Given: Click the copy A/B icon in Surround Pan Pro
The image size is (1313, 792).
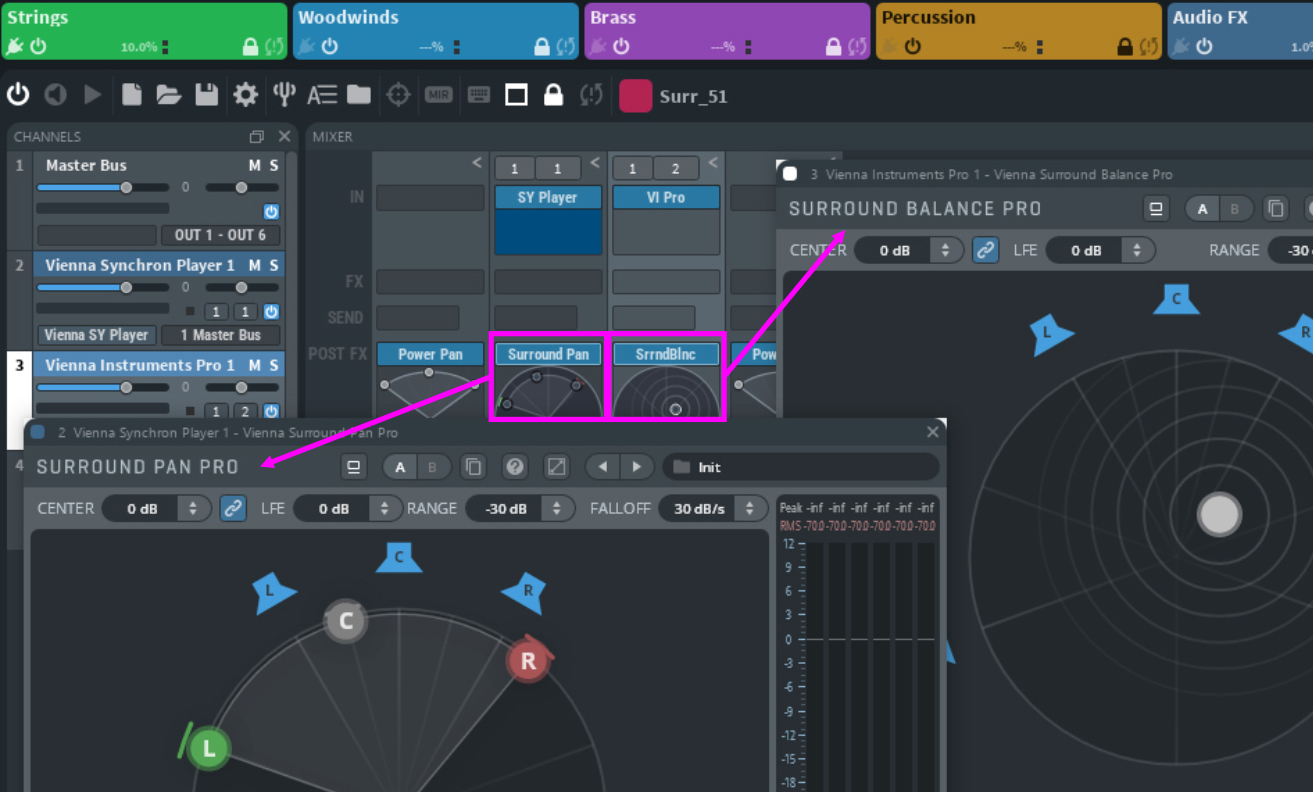Looking at the screenshot, I should coord(474,467).
